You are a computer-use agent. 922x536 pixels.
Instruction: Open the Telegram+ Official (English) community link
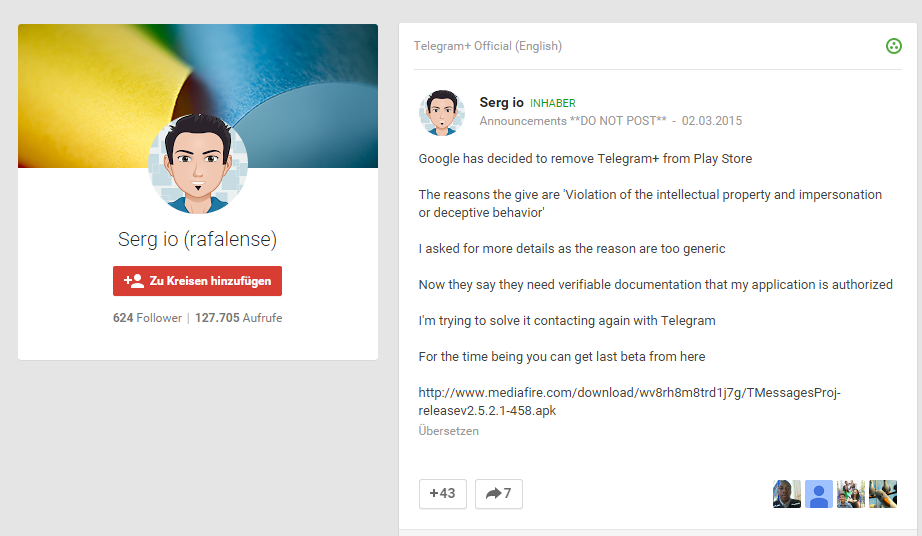pos(488,46)
